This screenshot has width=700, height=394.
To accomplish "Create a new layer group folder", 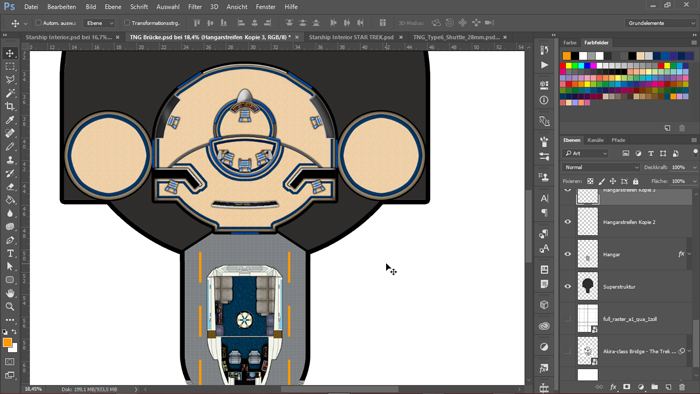I will click(654, 387).
